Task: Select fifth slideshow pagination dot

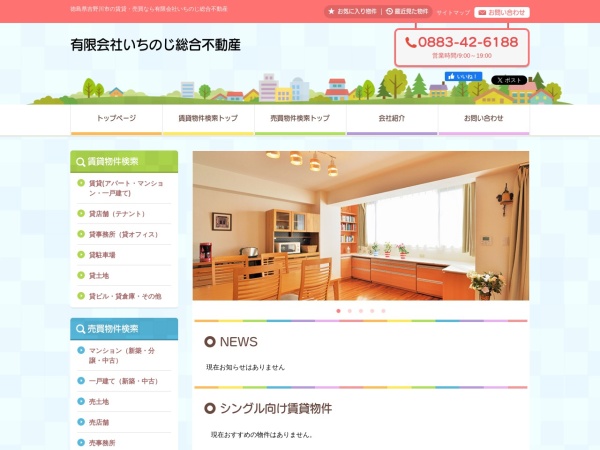Action: click(383, 311)
